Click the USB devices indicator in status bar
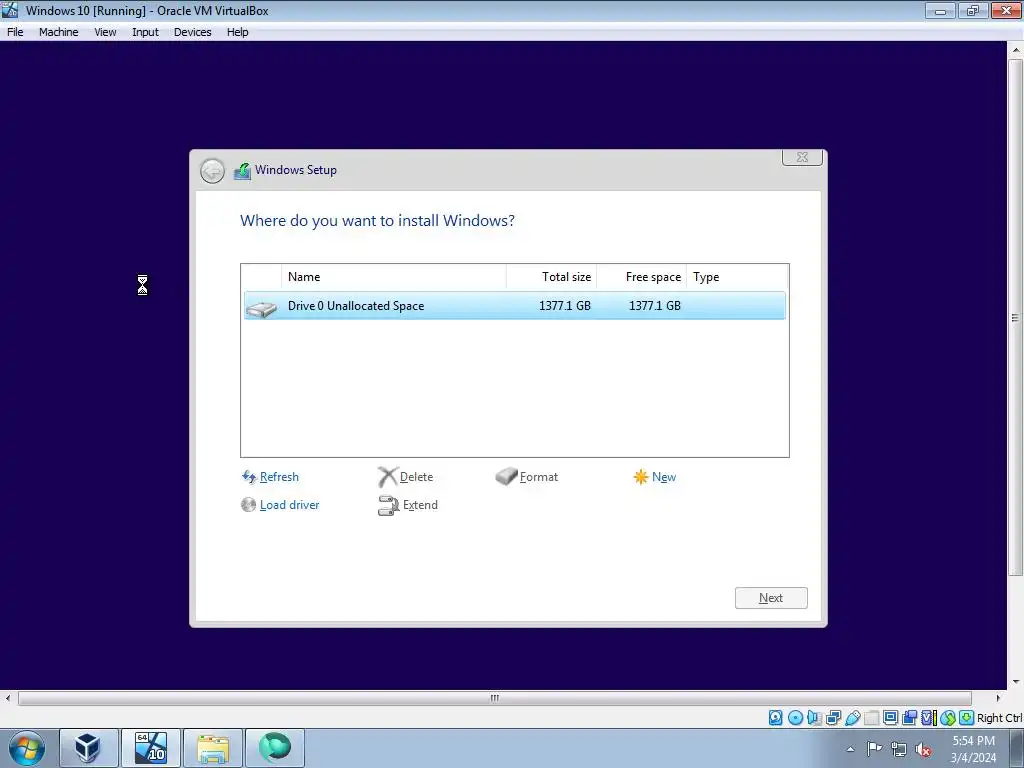The height and width of the screenshot is (768, 1024). [x=852, y=718]
